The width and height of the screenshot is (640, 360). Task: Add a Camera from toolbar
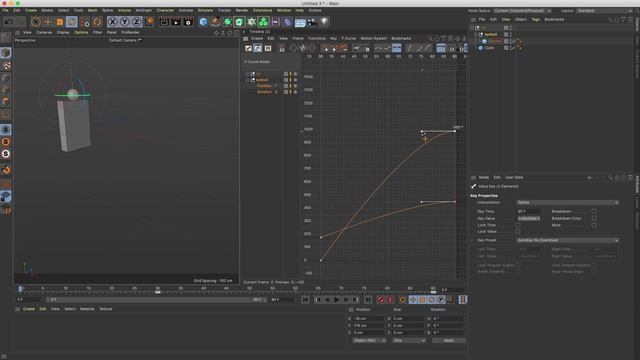(x=312, y=22)
